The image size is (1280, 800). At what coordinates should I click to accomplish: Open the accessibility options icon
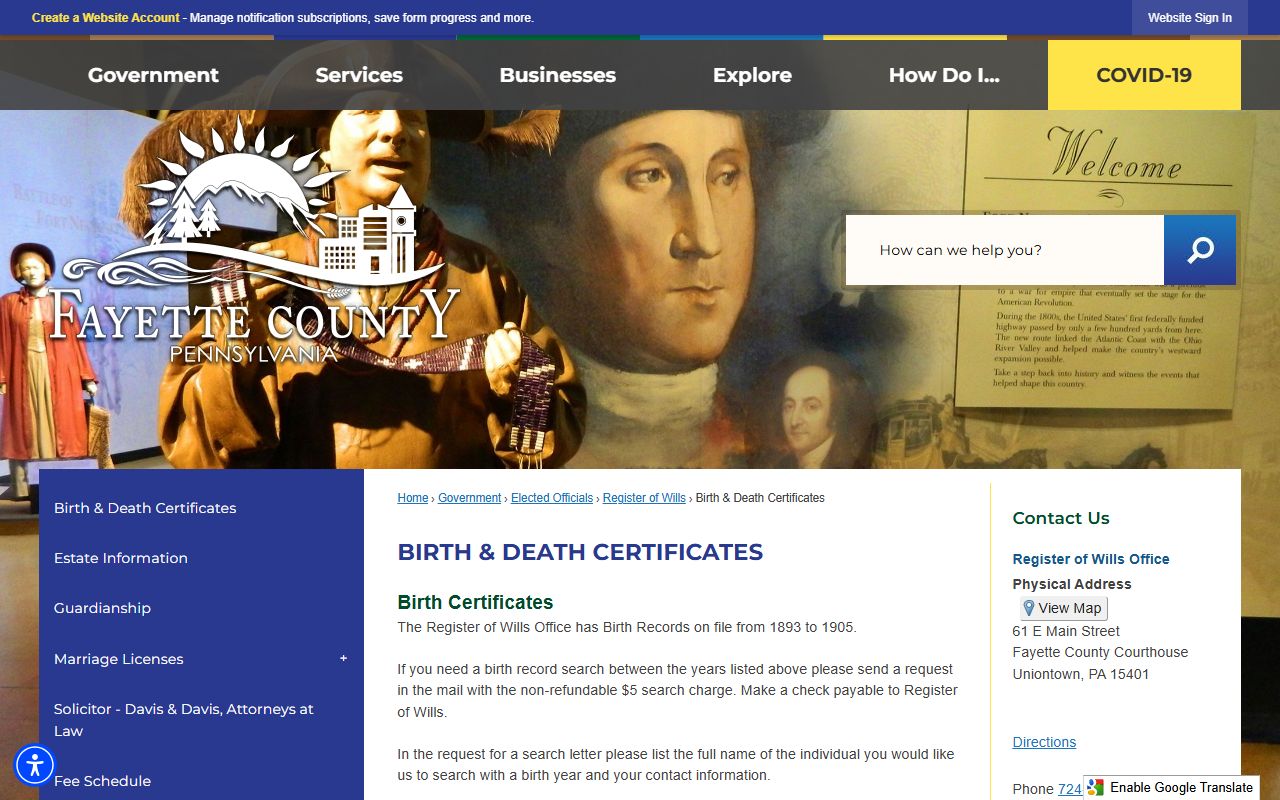point(35,765)
